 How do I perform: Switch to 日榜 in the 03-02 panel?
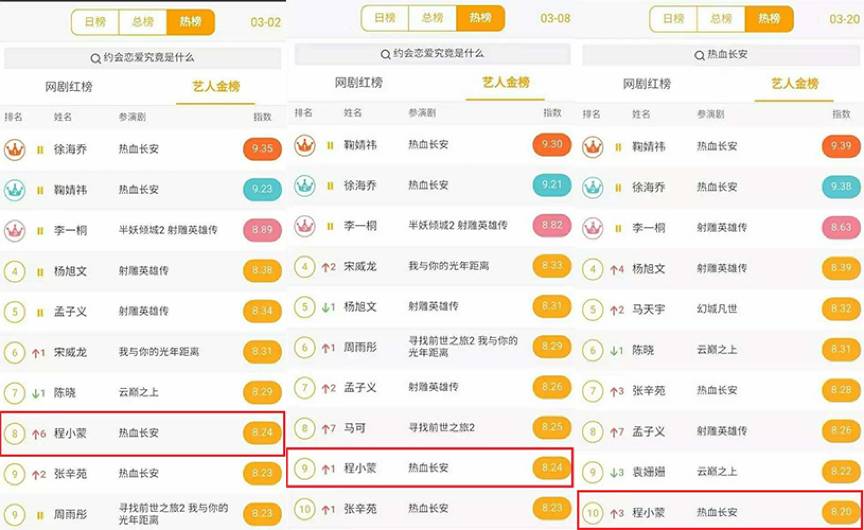point(96,21)
